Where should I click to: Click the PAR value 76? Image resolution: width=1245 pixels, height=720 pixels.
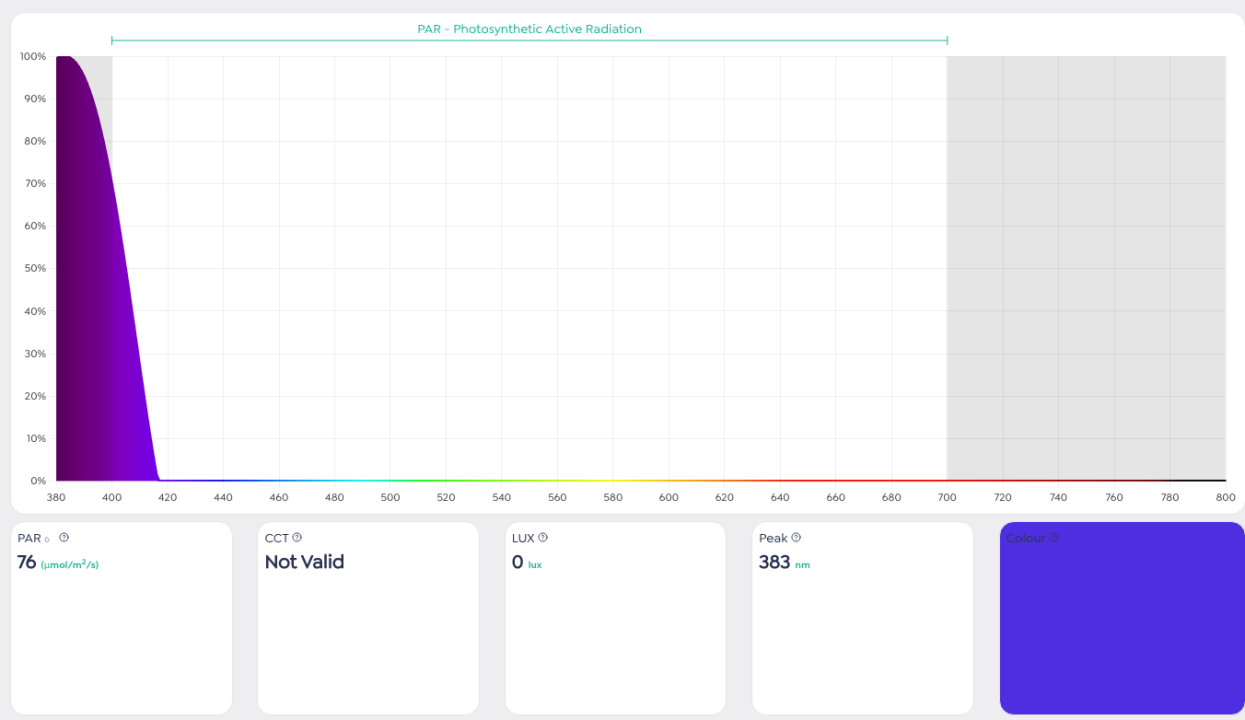(26, 562)
